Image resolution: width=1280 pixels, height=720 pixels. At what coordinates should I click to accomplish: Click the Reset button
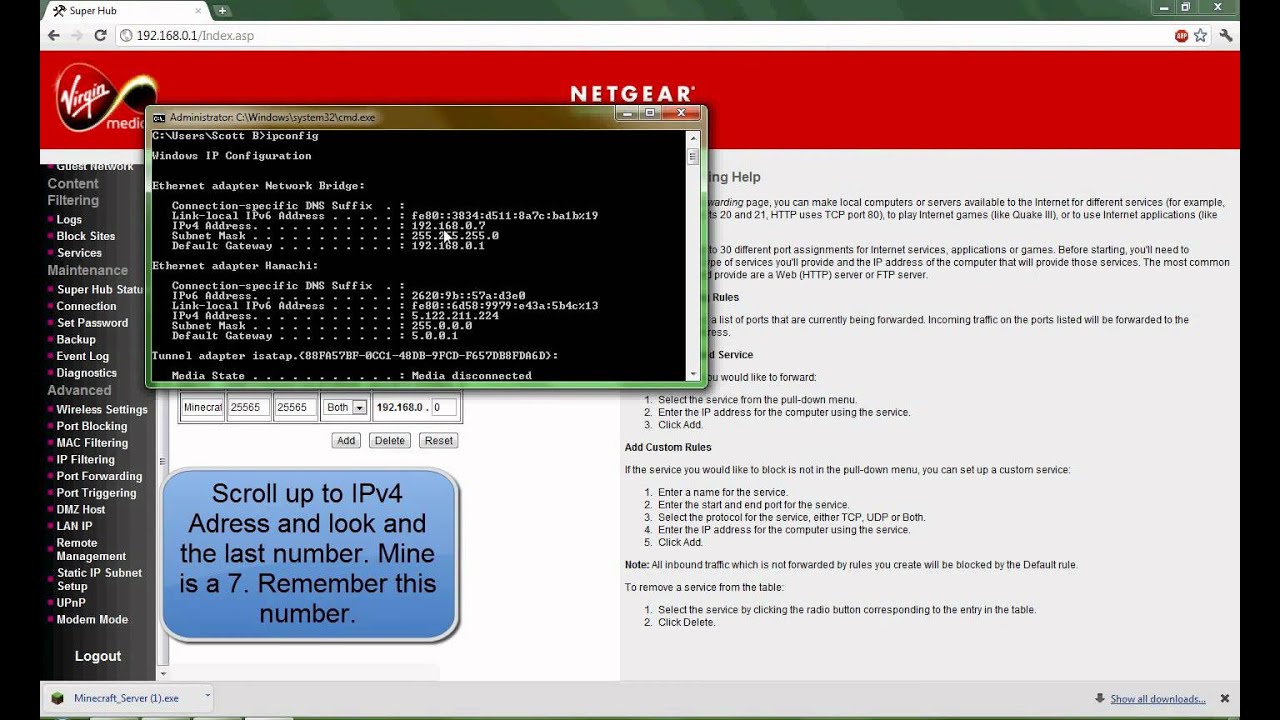[x=439, y=440]
